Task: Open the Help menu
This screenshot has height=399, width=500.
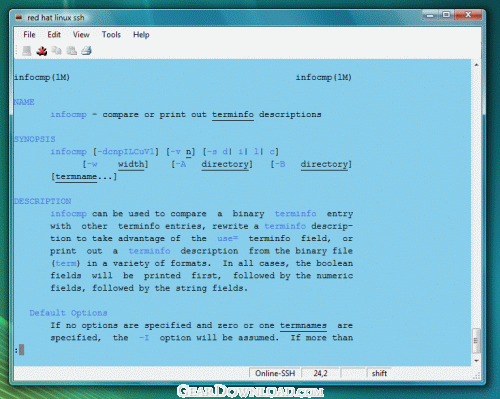Action: 141,35
